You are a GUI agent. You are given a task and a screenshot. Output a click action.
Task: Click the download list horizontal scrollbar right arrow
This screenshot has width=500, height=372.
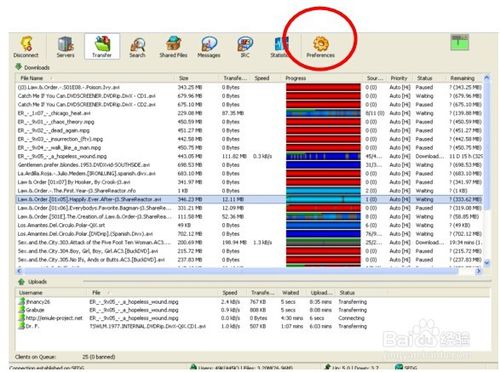point(479,271)
